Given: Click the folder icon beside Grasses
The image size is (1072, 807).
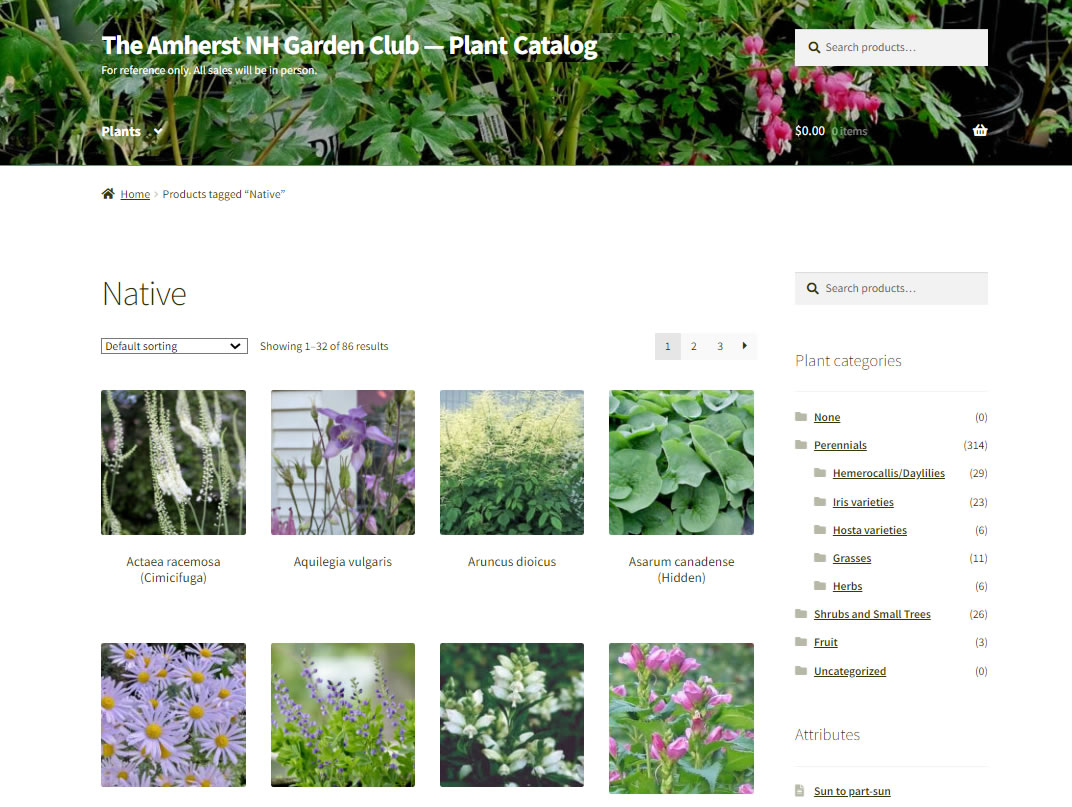Looking at the screenshot, I should point(820,557).
